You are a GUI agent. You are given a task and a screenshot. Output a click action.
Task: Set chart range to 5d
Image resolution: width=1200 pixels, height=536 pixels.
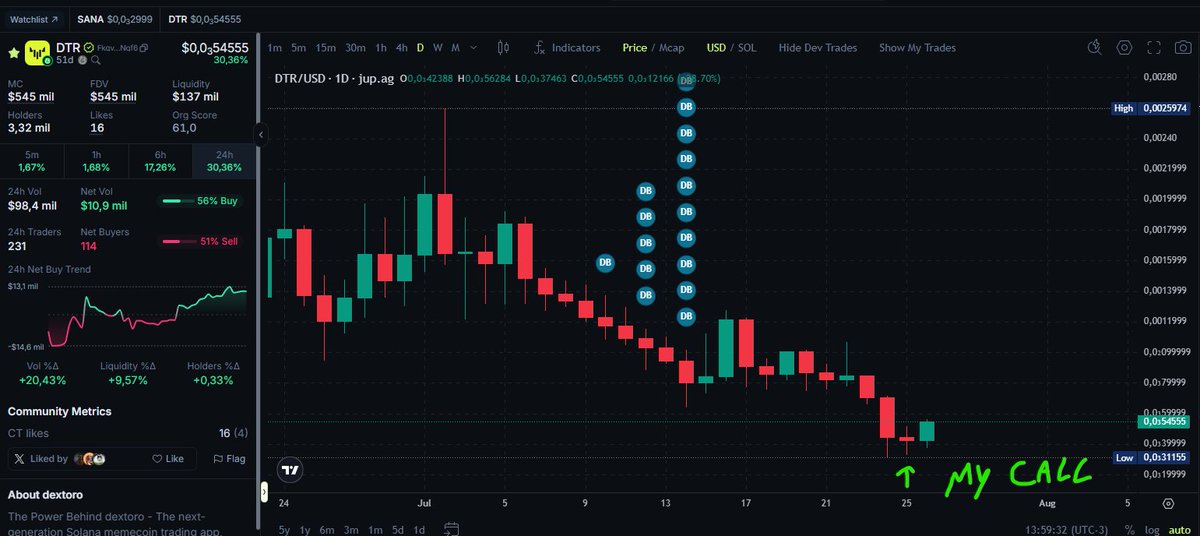[398, 529]
